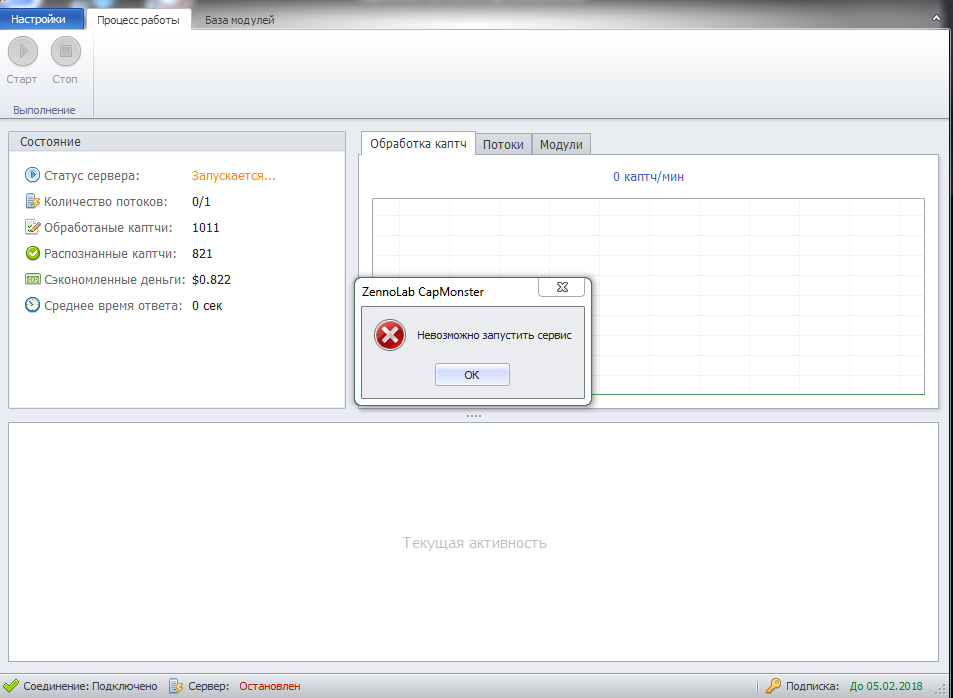The width and height of the screenshot is (953, 698).
Task: Click the Сэкономленные деньги money icon
Action: [32, 279]
